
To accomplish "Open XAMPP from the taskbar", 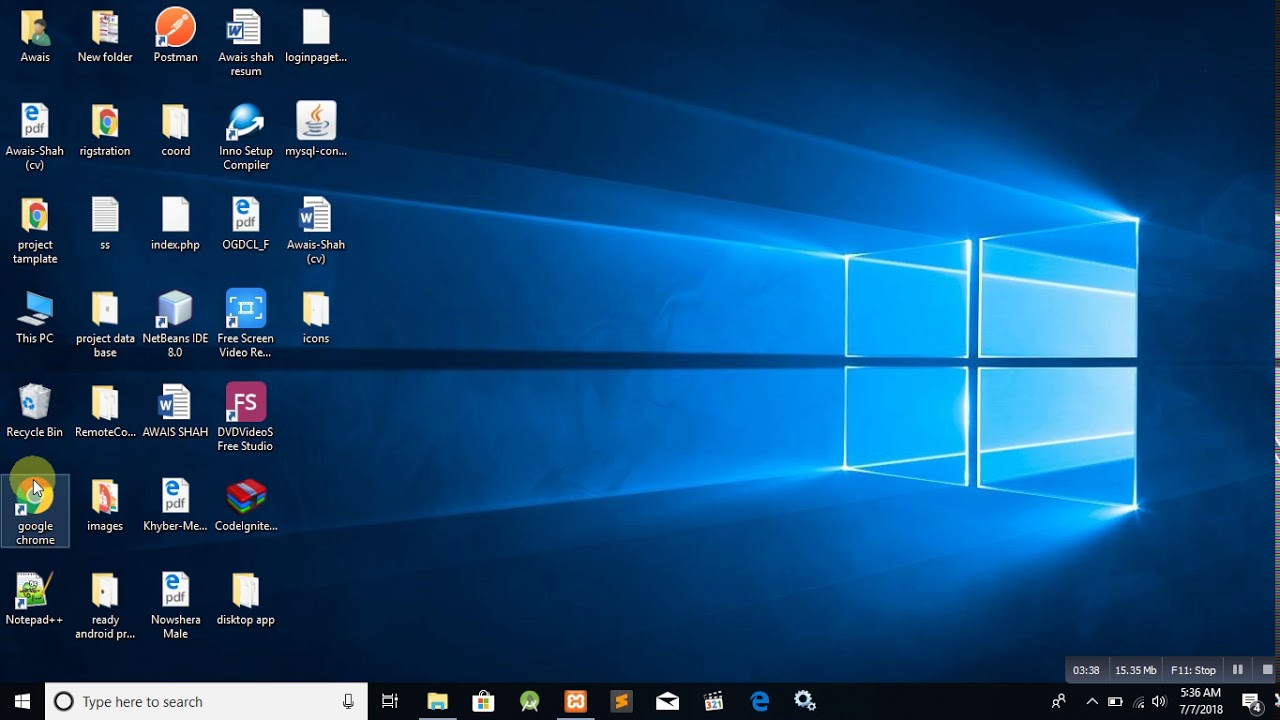I will click(576, 701).
